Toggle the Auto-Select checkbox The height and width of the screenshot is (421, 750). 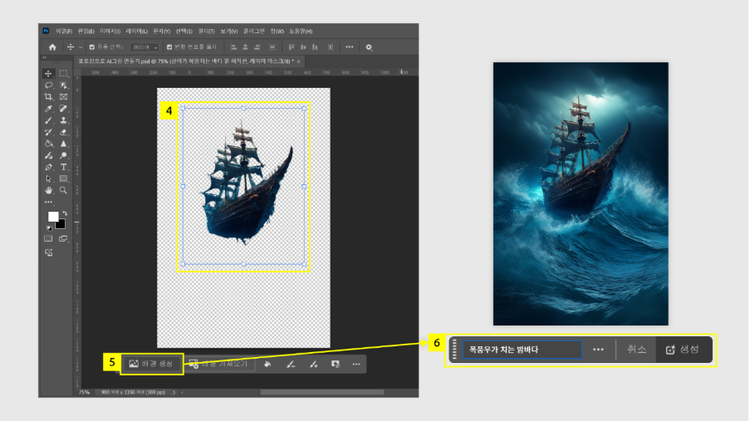point(92,47)
